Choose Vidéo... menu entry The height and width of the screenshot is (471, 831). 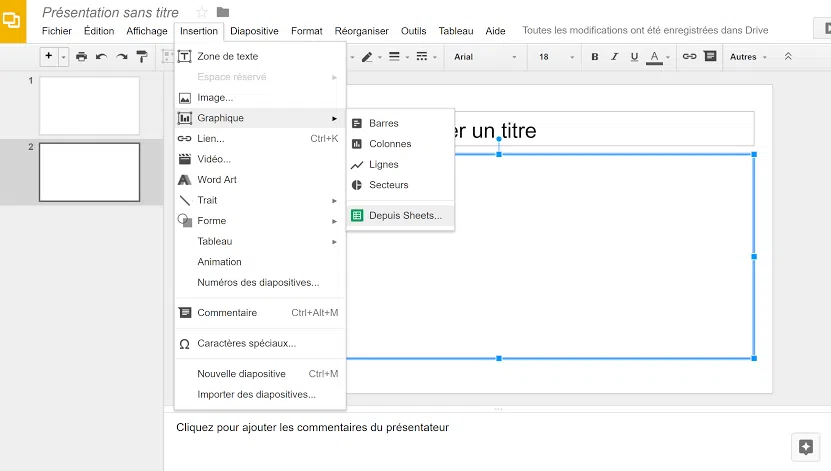[x=260, y=159]
